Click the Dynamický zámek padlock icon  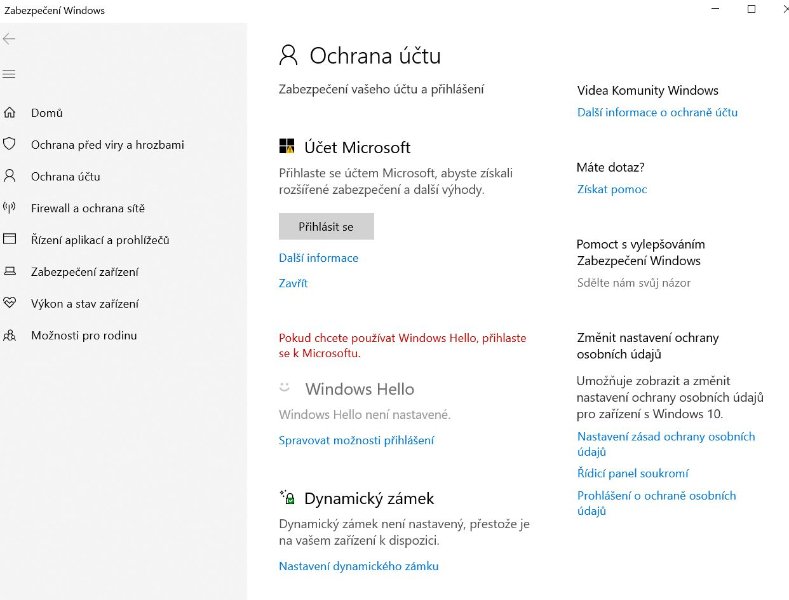pyautogui.click(x=287, y=497)
